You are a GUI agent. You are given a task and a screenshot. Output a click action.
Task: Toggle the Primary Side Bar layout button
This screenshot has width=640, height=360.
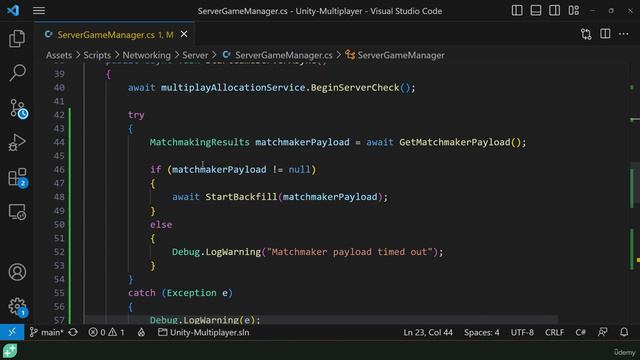517,11
